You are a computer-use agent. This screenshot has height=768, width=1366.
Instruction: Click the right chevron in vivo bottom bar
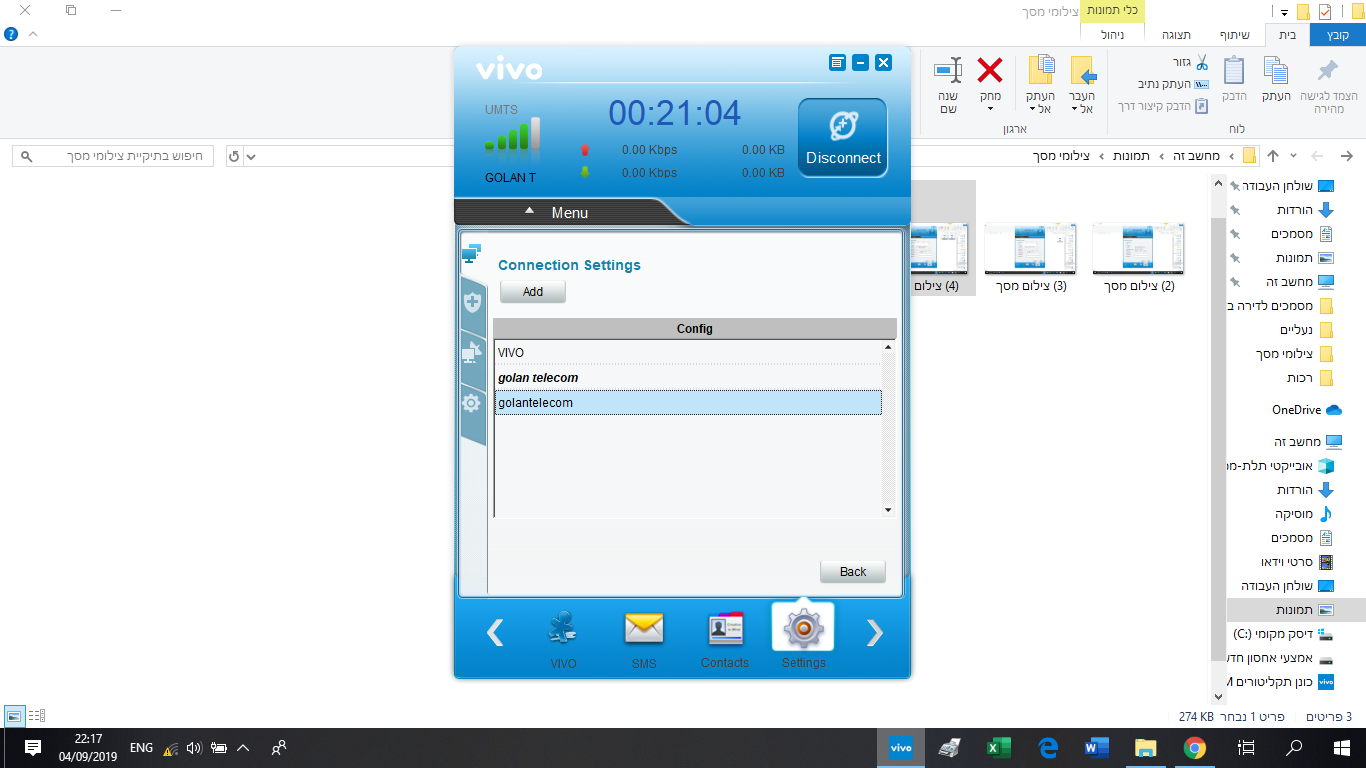[x=875, y=632]
